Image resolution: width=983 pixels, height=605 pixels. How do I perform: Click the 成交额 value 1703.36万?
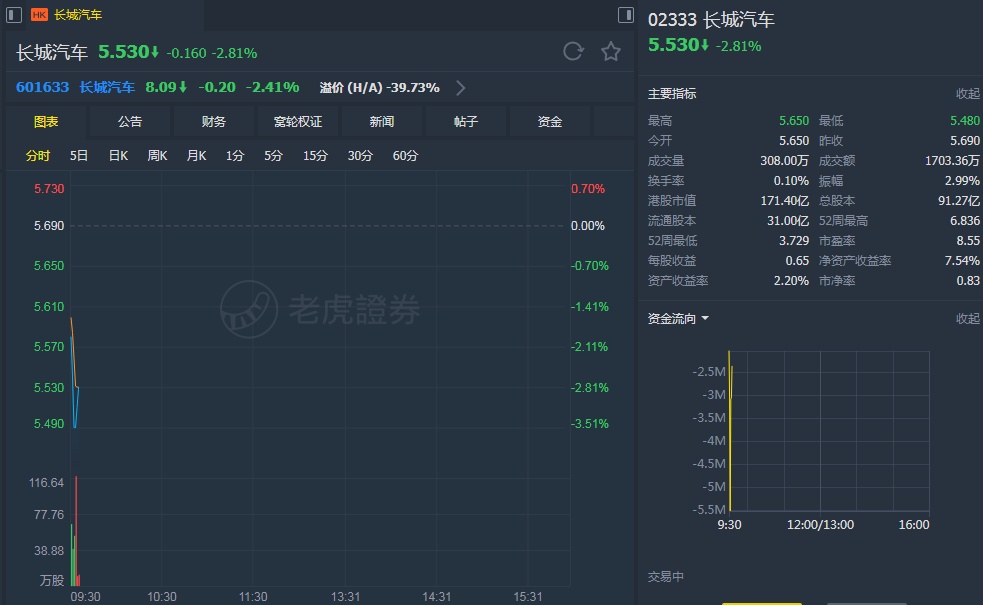point(952,160)
